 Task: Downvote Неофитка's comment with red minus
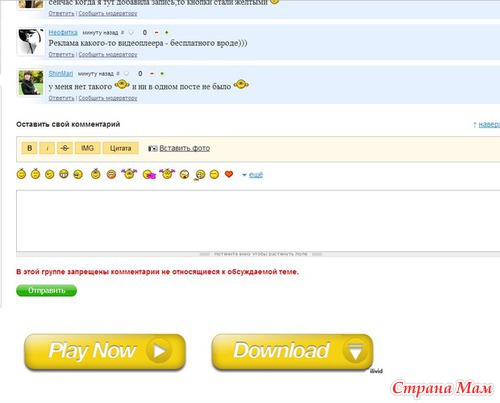click(x=156, y=32)
